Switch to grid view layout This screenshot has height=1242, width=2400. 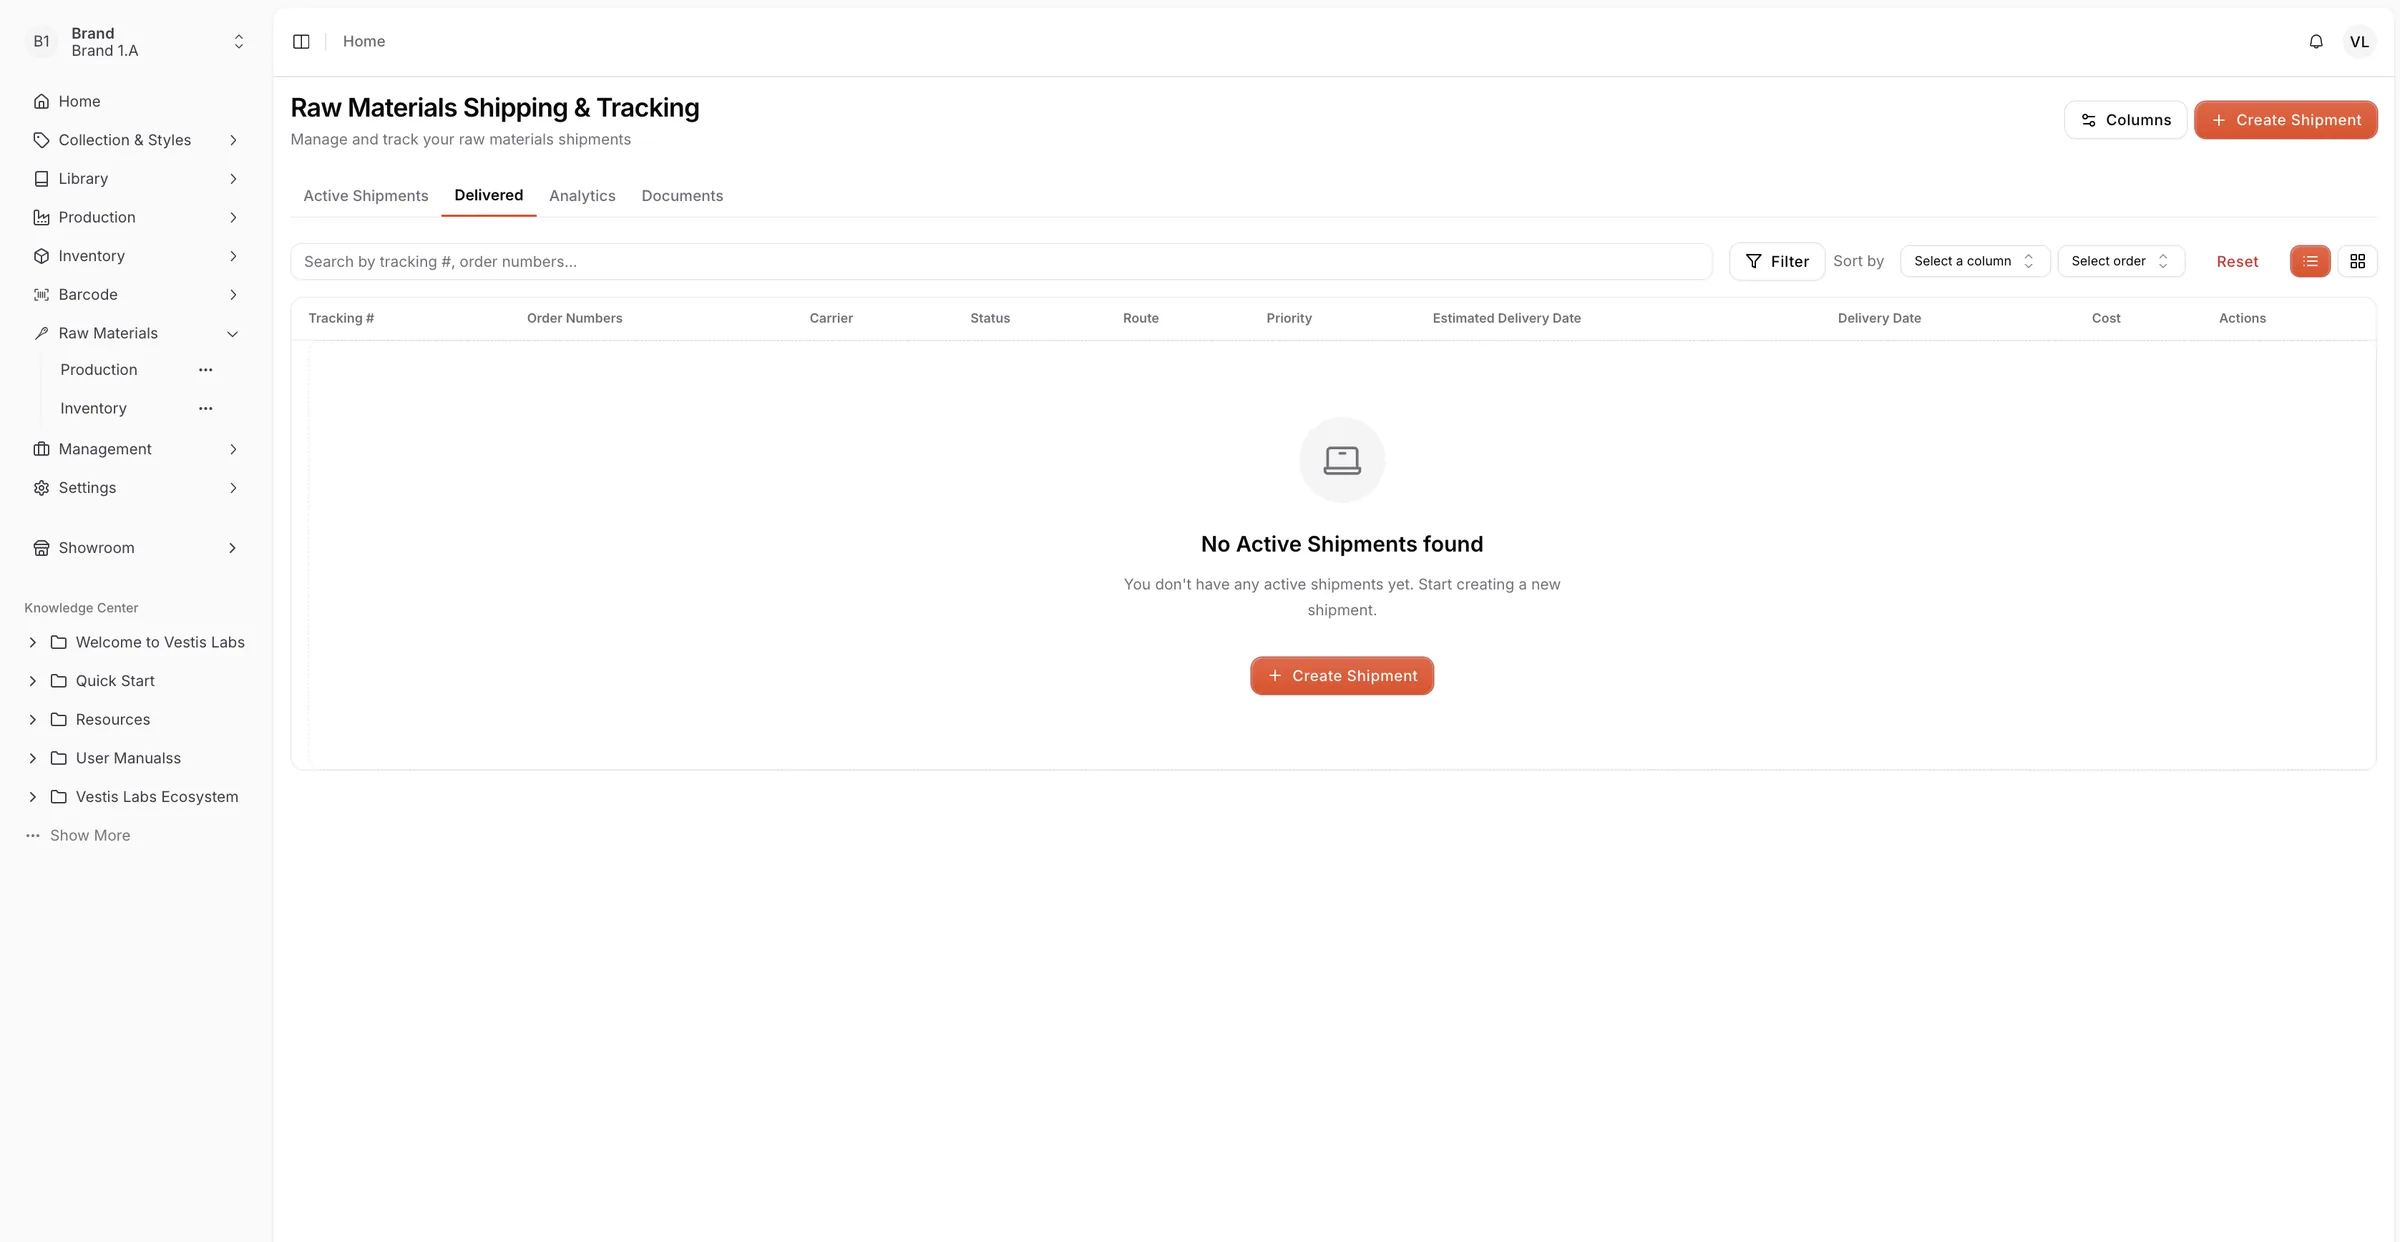(x=2357, y=261)
